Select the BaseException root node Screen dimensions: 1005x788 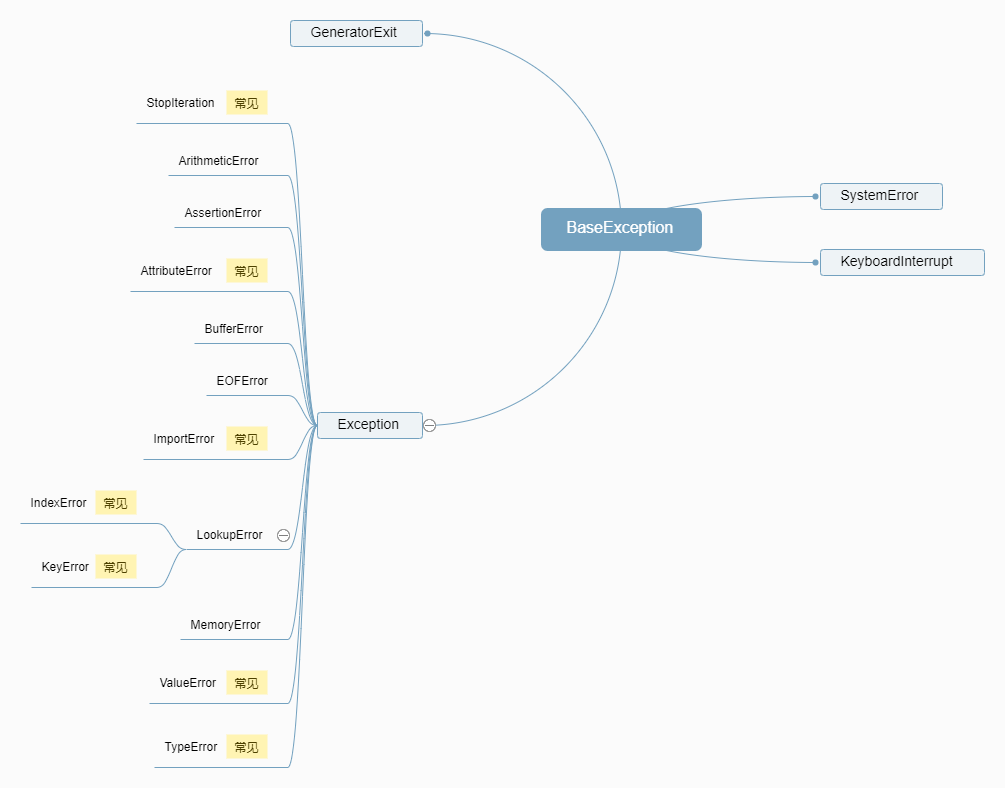(620, 228)
